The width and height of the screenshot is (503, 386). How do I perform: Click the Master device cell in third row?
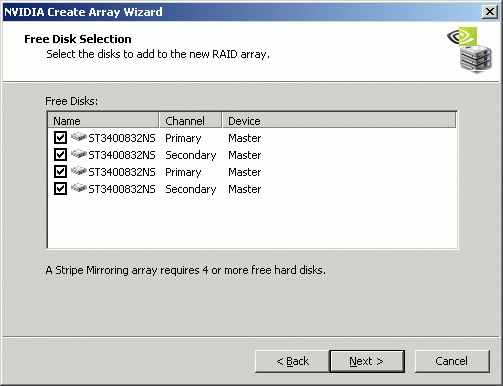pyautogui.click(x=245, y=172)
